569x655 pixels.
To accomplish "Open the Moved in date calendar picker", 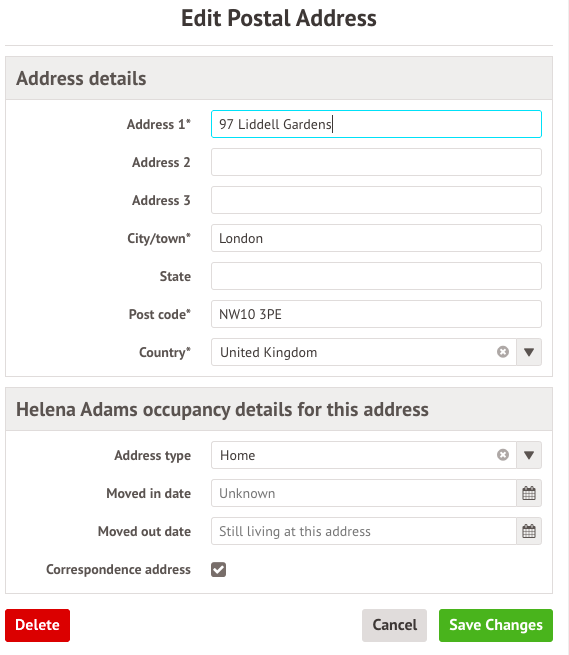I will tap(529, 493).
